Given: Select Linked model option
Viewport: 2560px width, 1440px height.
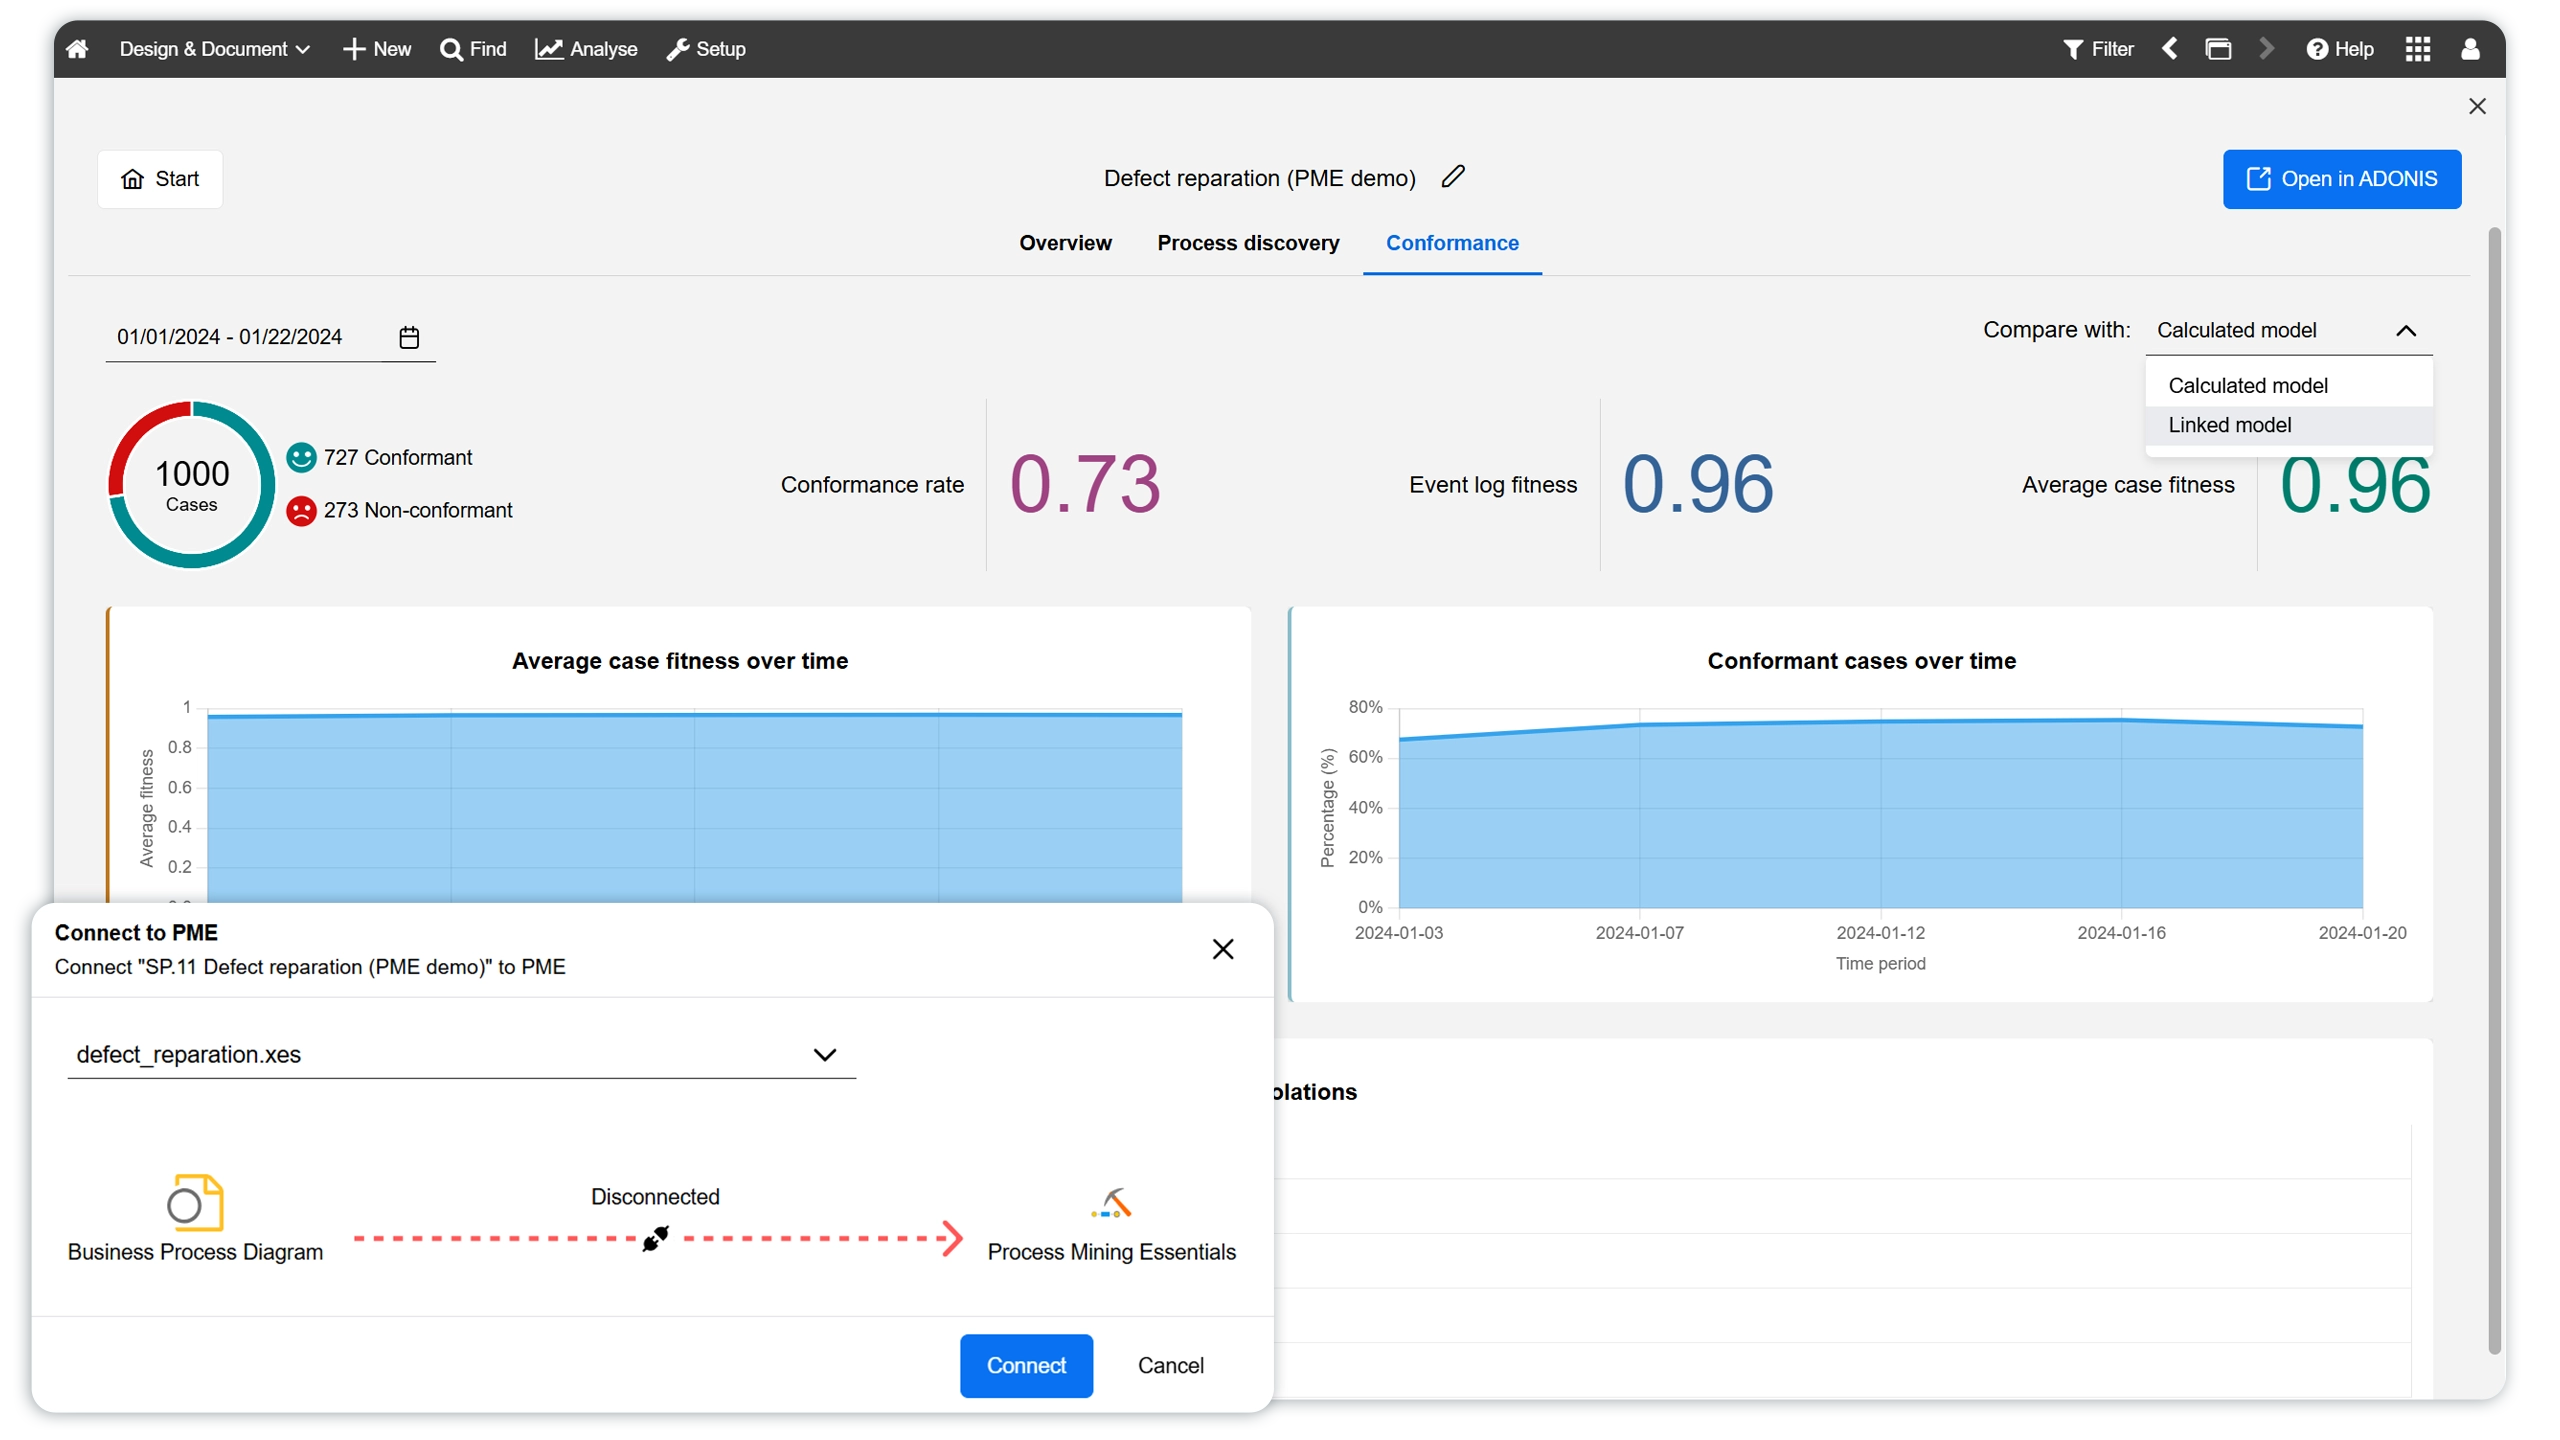Looking at the screenshot, I should [x=2229, y=425].
